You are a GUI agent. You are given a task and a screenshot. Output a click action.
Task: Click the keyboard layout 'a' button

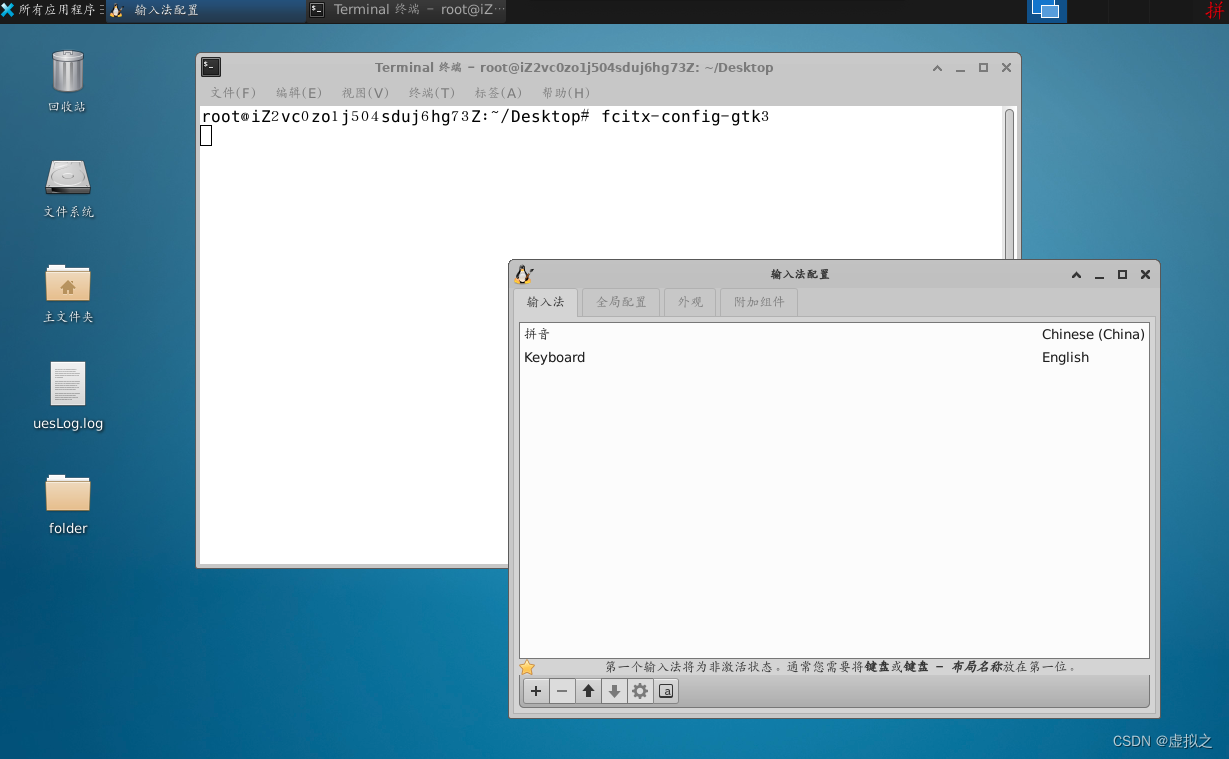666,691
